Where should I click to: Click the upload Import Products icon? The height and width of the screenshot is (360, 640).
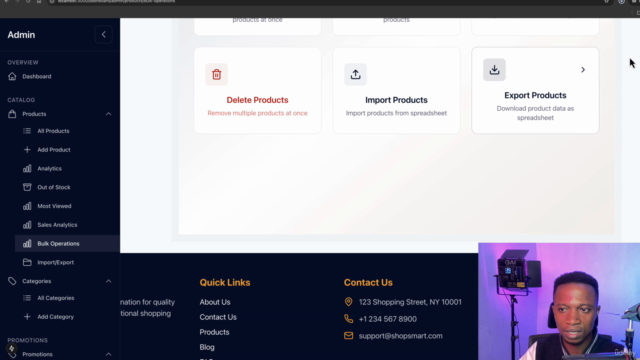355,74
